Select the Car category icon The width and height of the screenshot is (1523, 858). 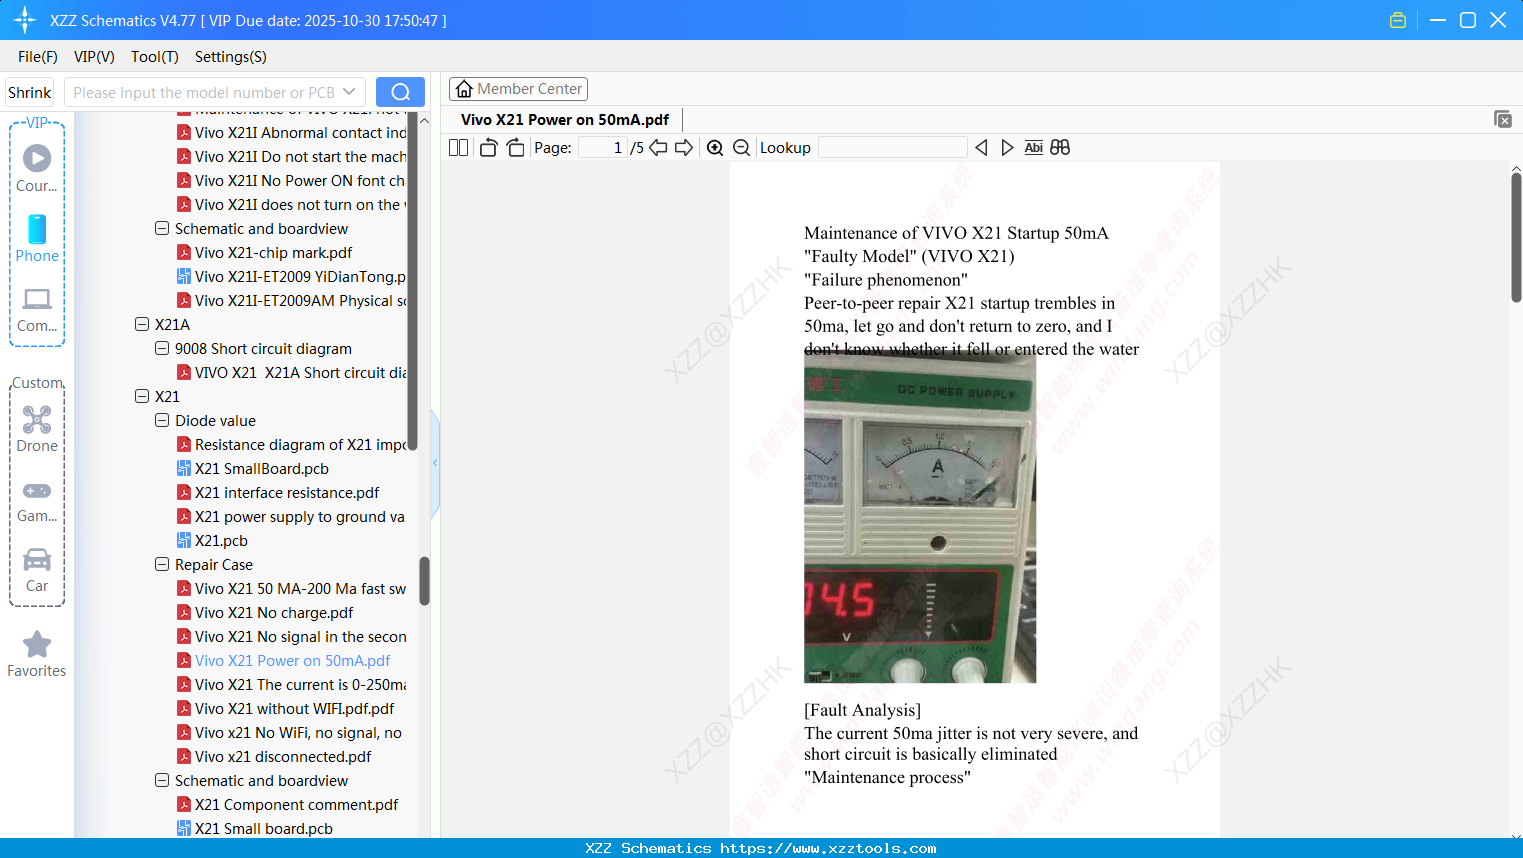[x=37, y=569]
